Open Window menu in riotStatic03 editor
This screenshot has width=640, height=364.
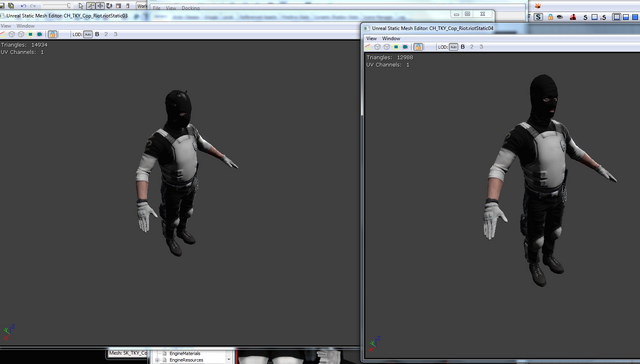tap(25, 26)
